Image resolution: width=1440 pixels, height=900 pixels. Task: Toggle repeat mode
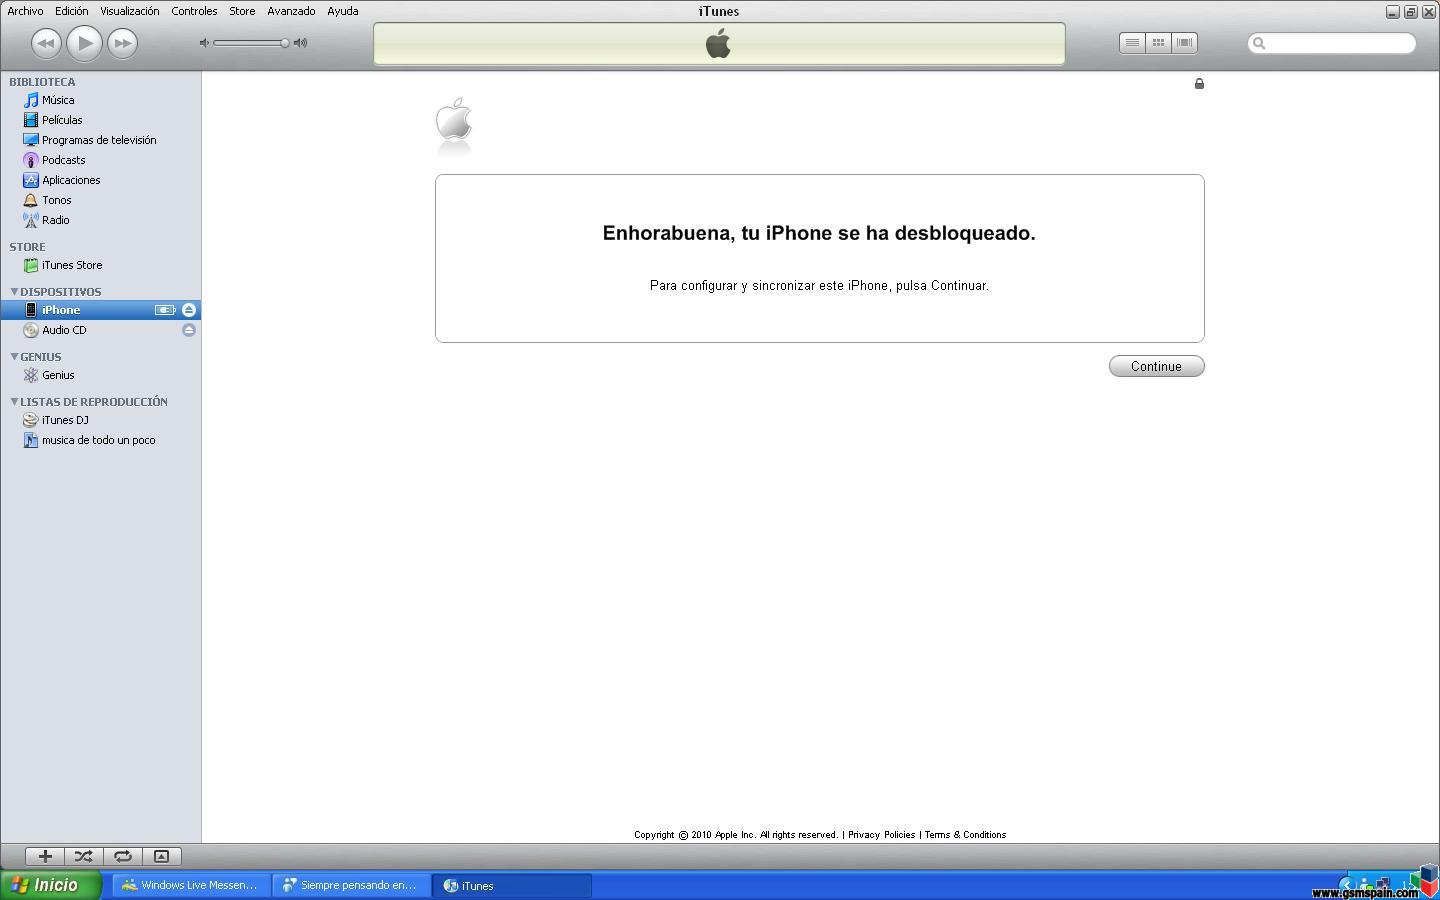(x=123, y=856)
